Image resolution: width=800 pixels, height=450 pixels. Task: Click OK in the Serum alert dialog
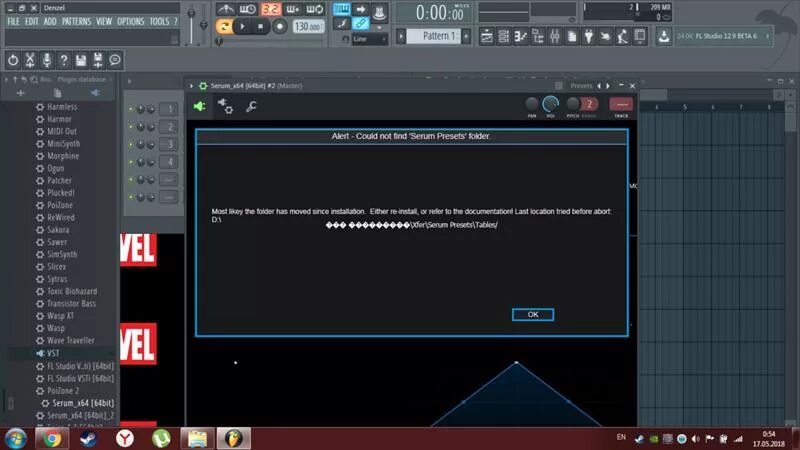(x=533, y=314)
